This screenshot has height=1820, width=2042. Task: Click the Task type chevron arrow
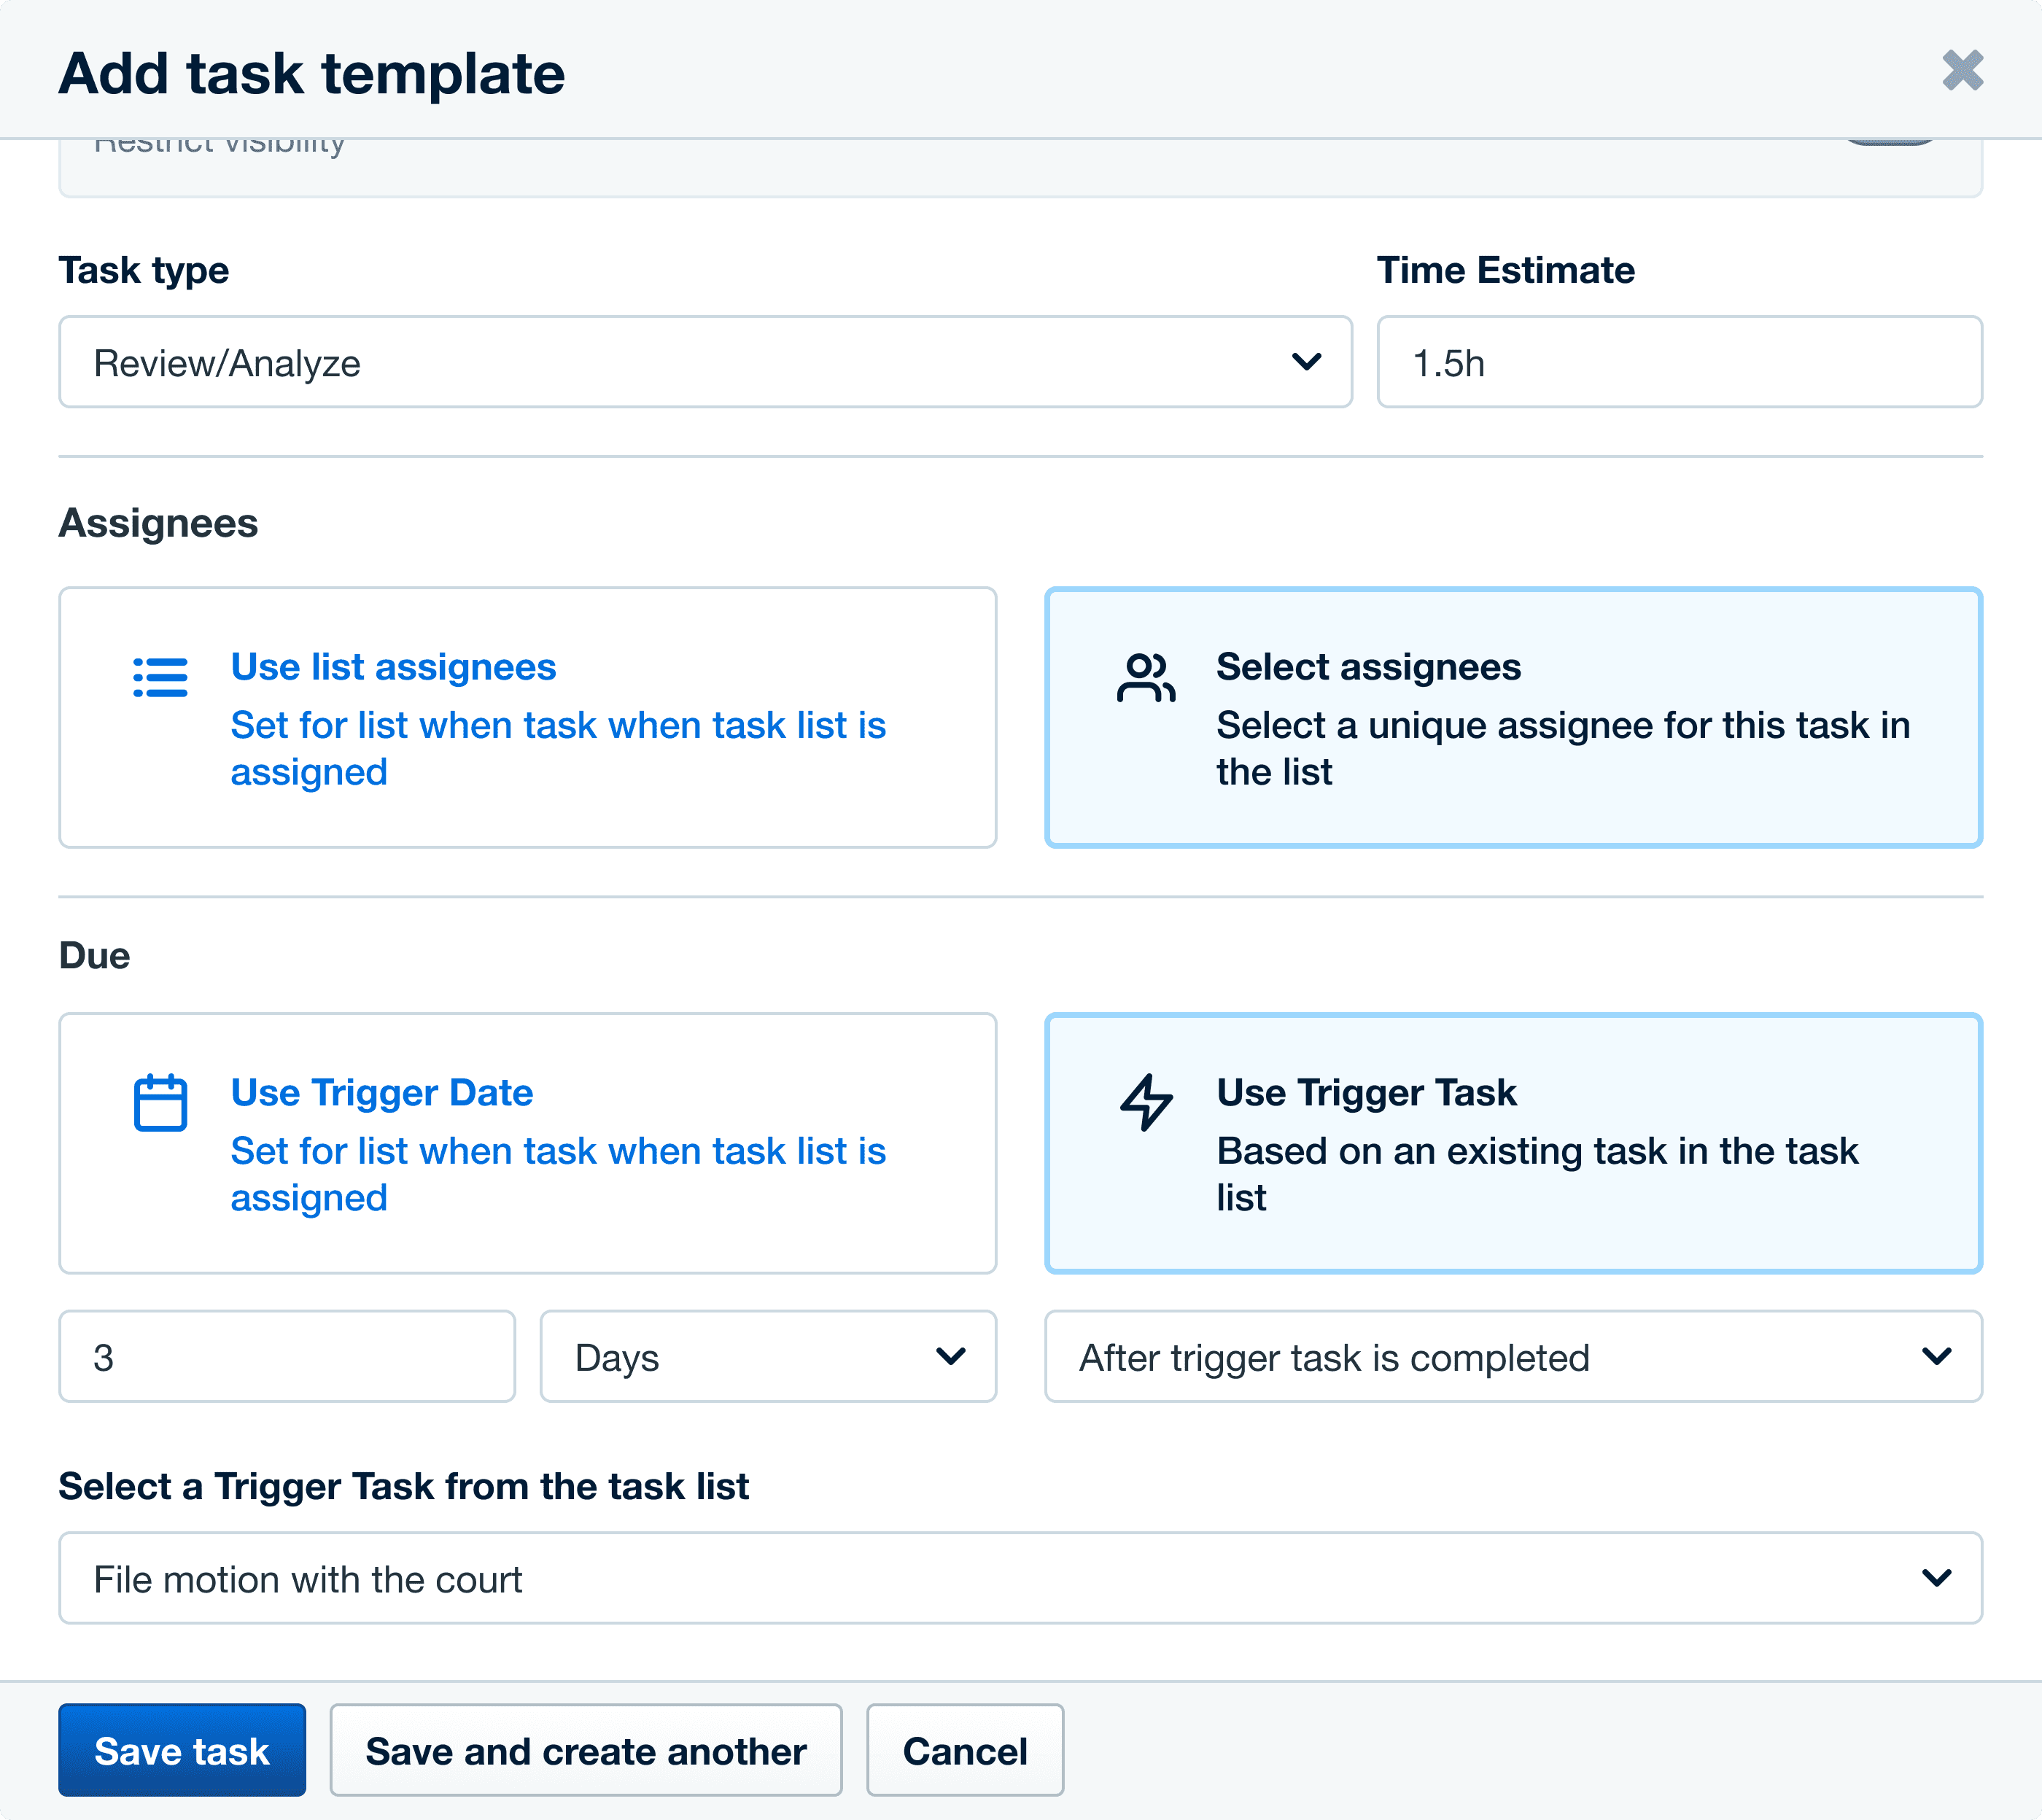pos(1306,361)
